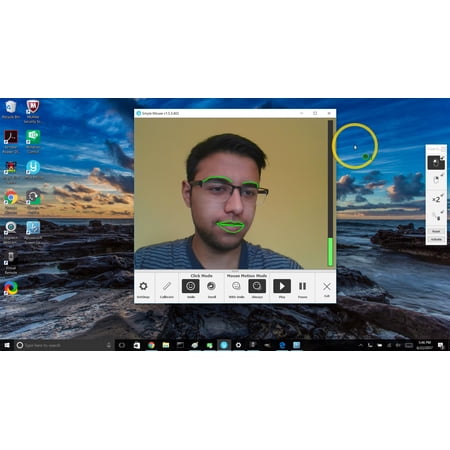Switch click mode to Dwell
Screen dimensions: 450x450
coord(212,286)
